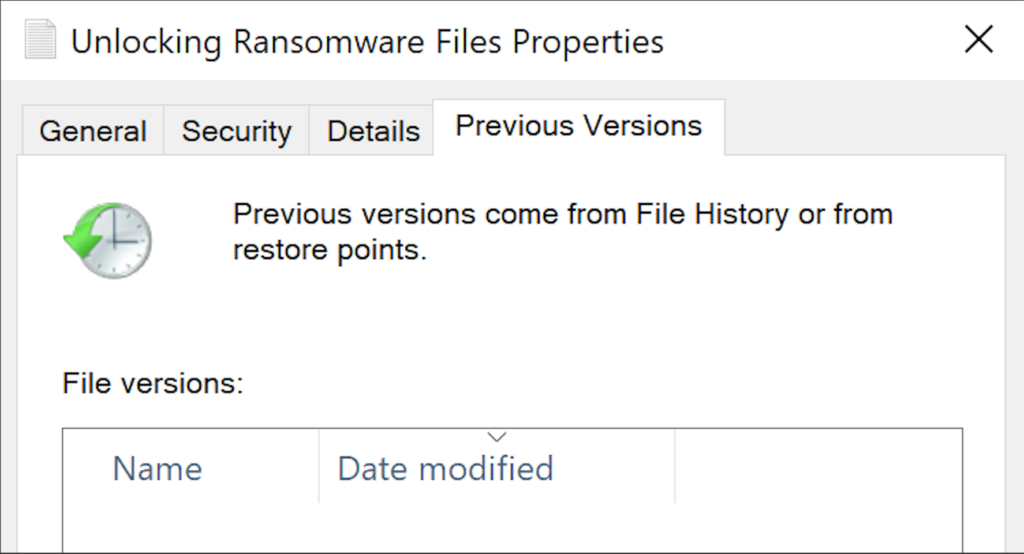Click inside the empty file versions list
1024x554 pixels.
pos(512,528)
